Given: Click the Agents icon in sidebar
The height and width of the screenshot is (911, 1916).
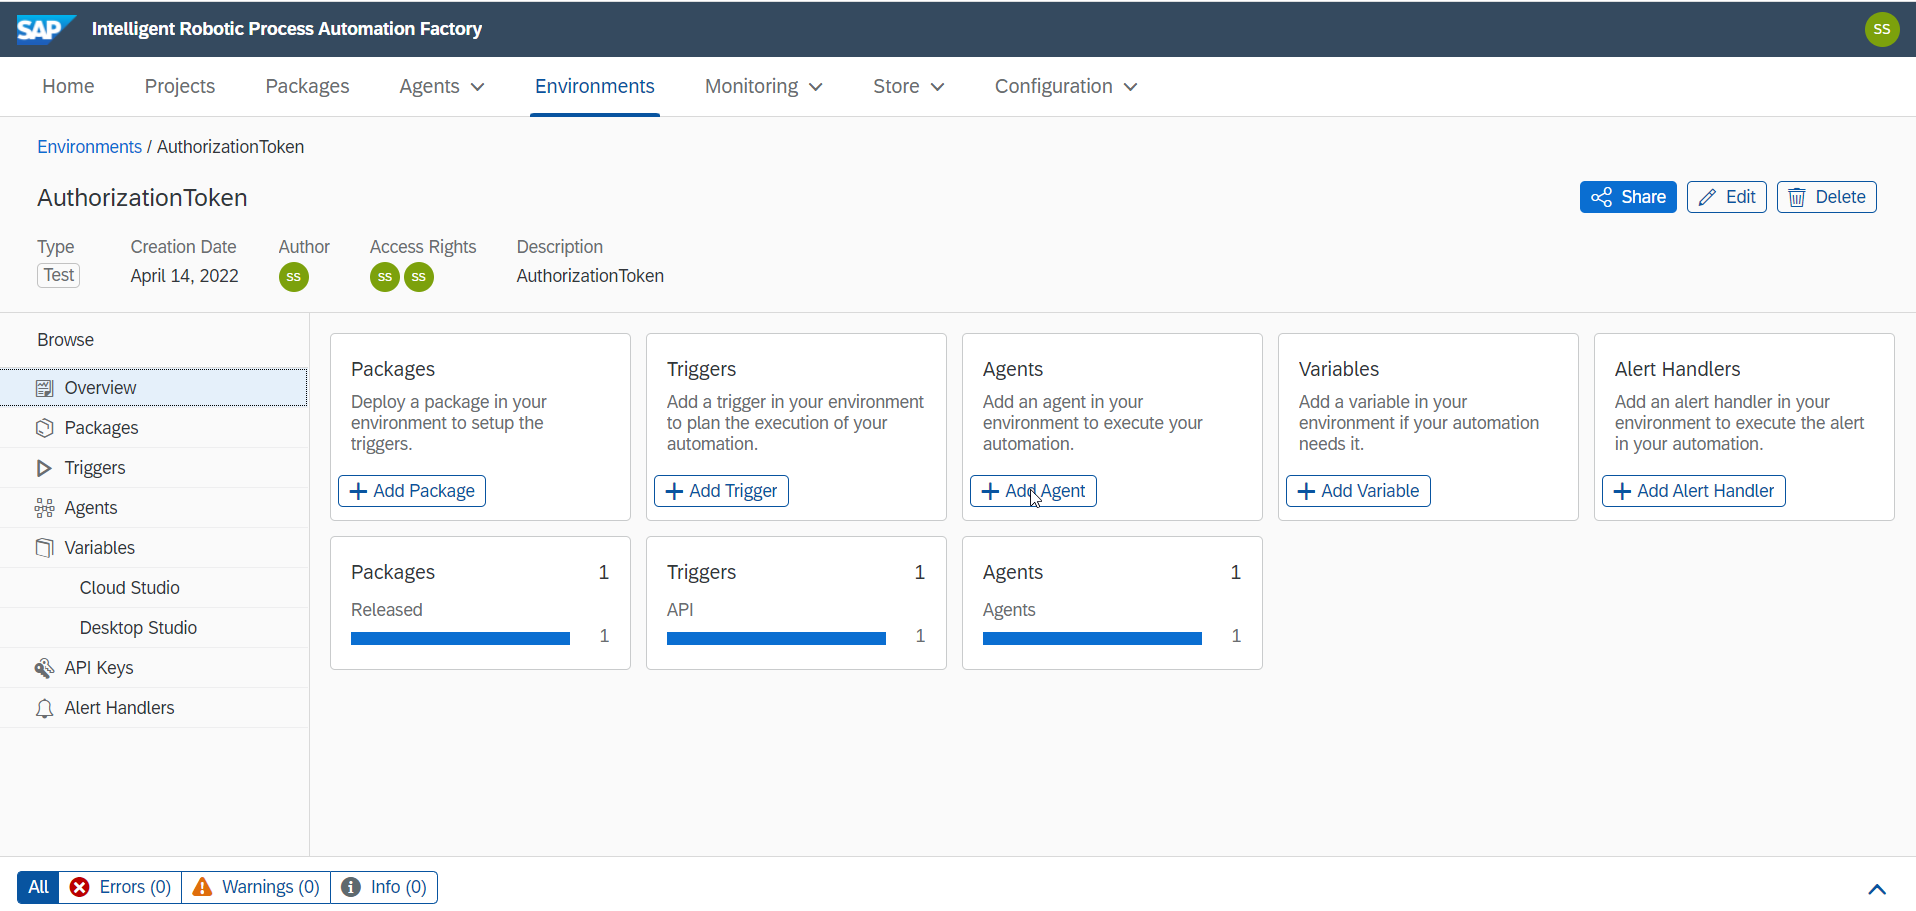Looking at the screenshot, I should click(x=44, y=508).
